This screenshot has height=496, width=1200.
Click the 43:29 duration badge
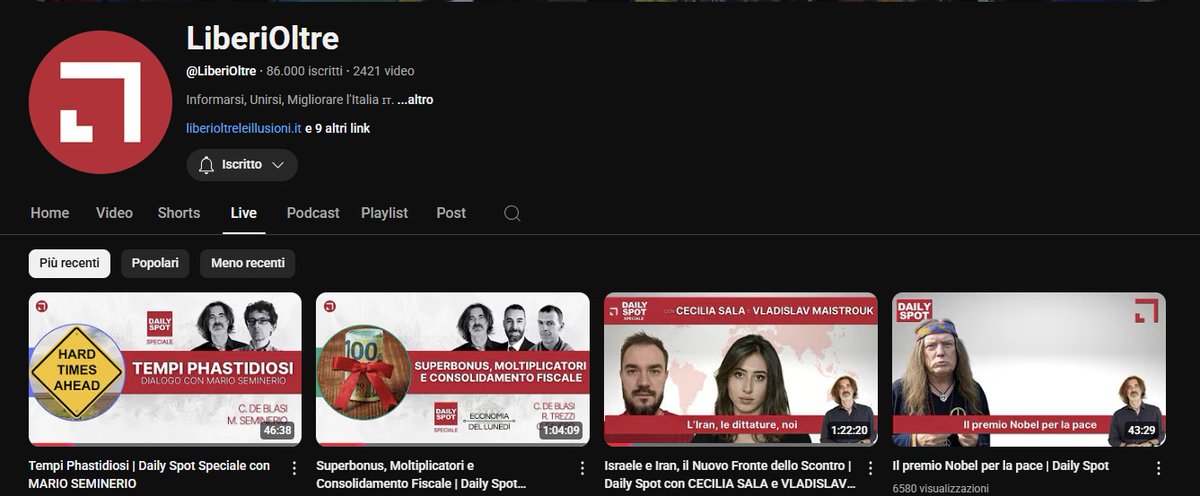pyautogui.click(x=1141, y=431)
